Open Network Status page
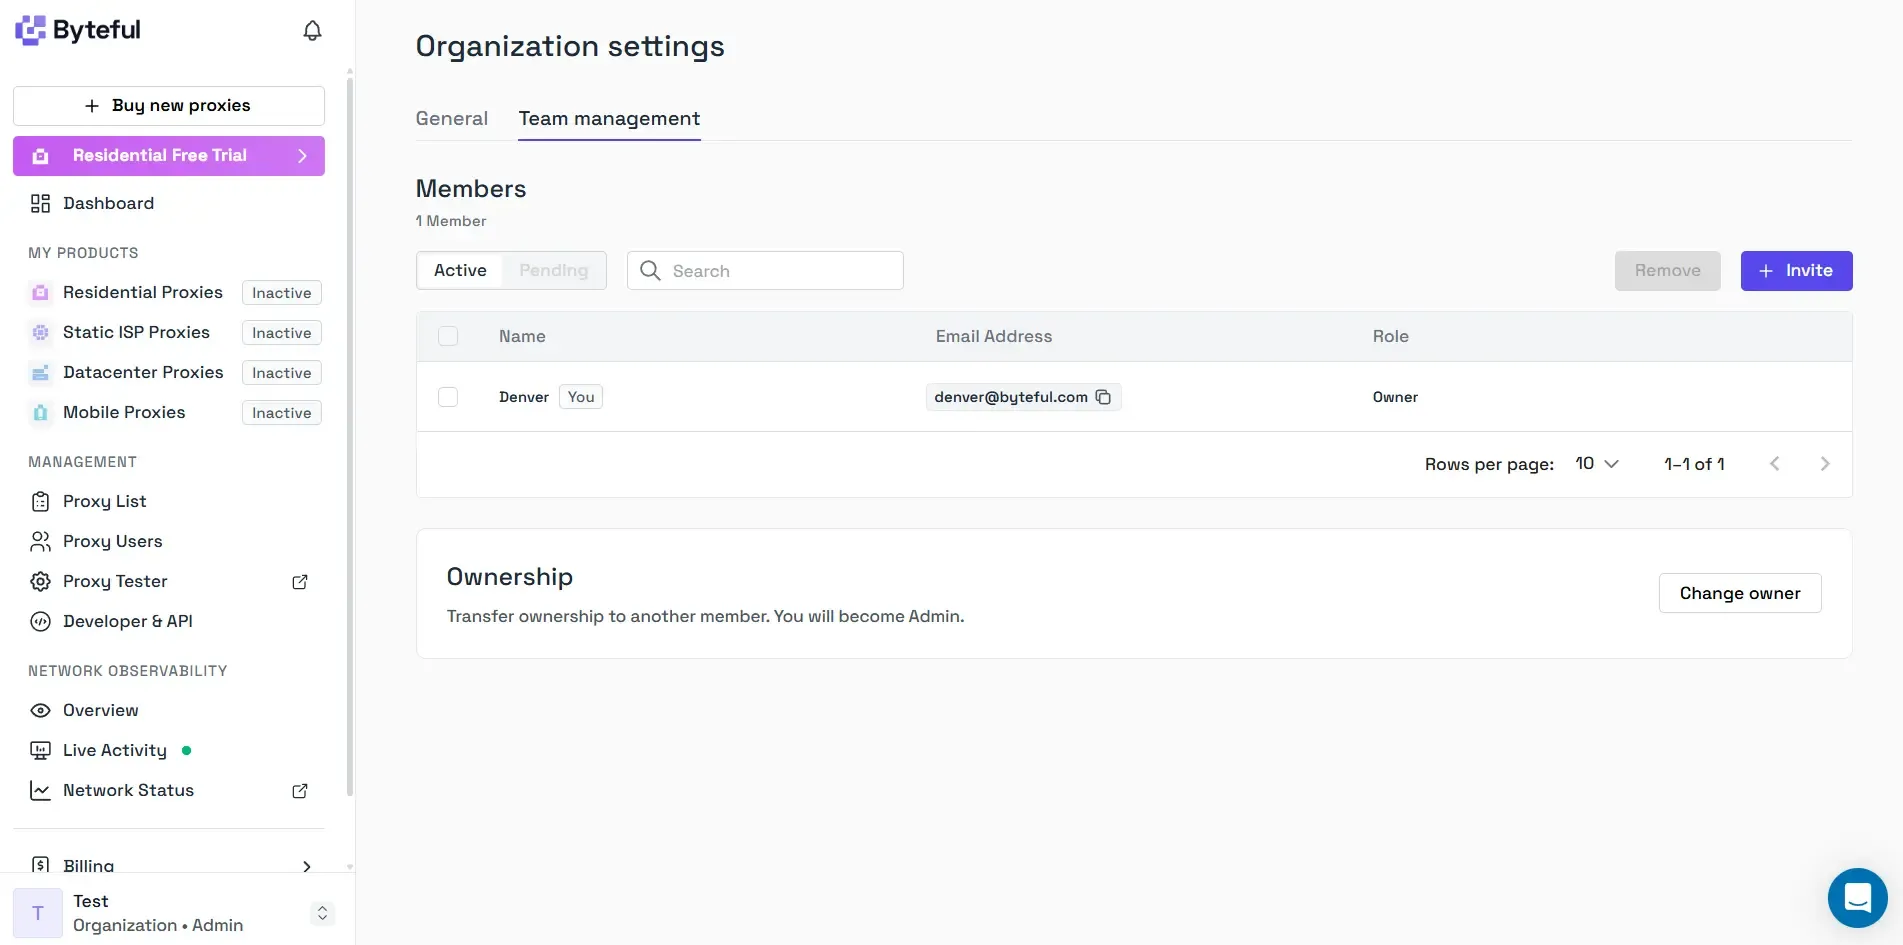 [128, 790]
